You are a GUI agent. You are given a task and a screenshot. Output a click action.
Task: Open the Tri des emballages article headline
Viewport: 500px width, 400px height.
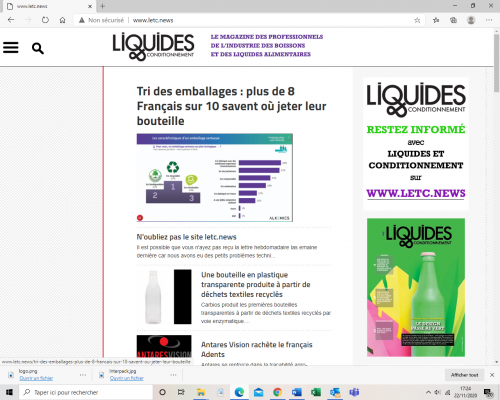click(231, 106)
